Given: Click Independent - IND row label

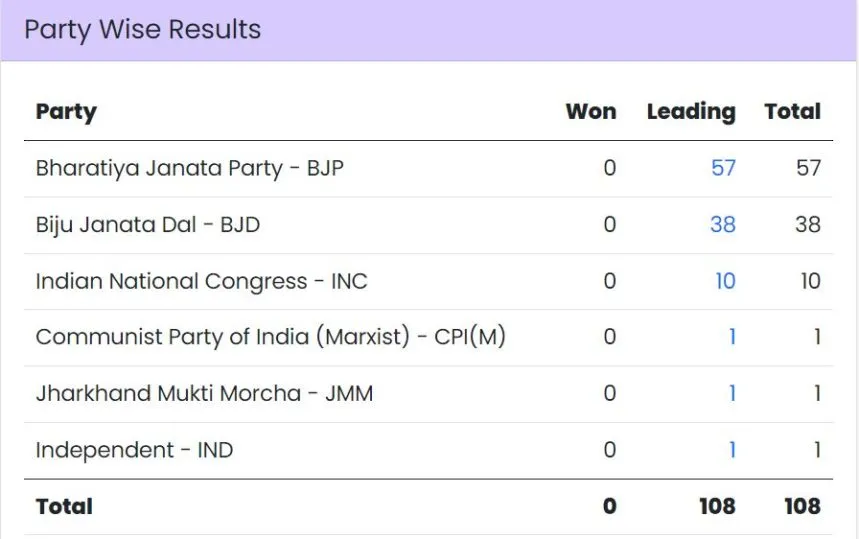Looking at the screenshot, I should tap(134, 450).
